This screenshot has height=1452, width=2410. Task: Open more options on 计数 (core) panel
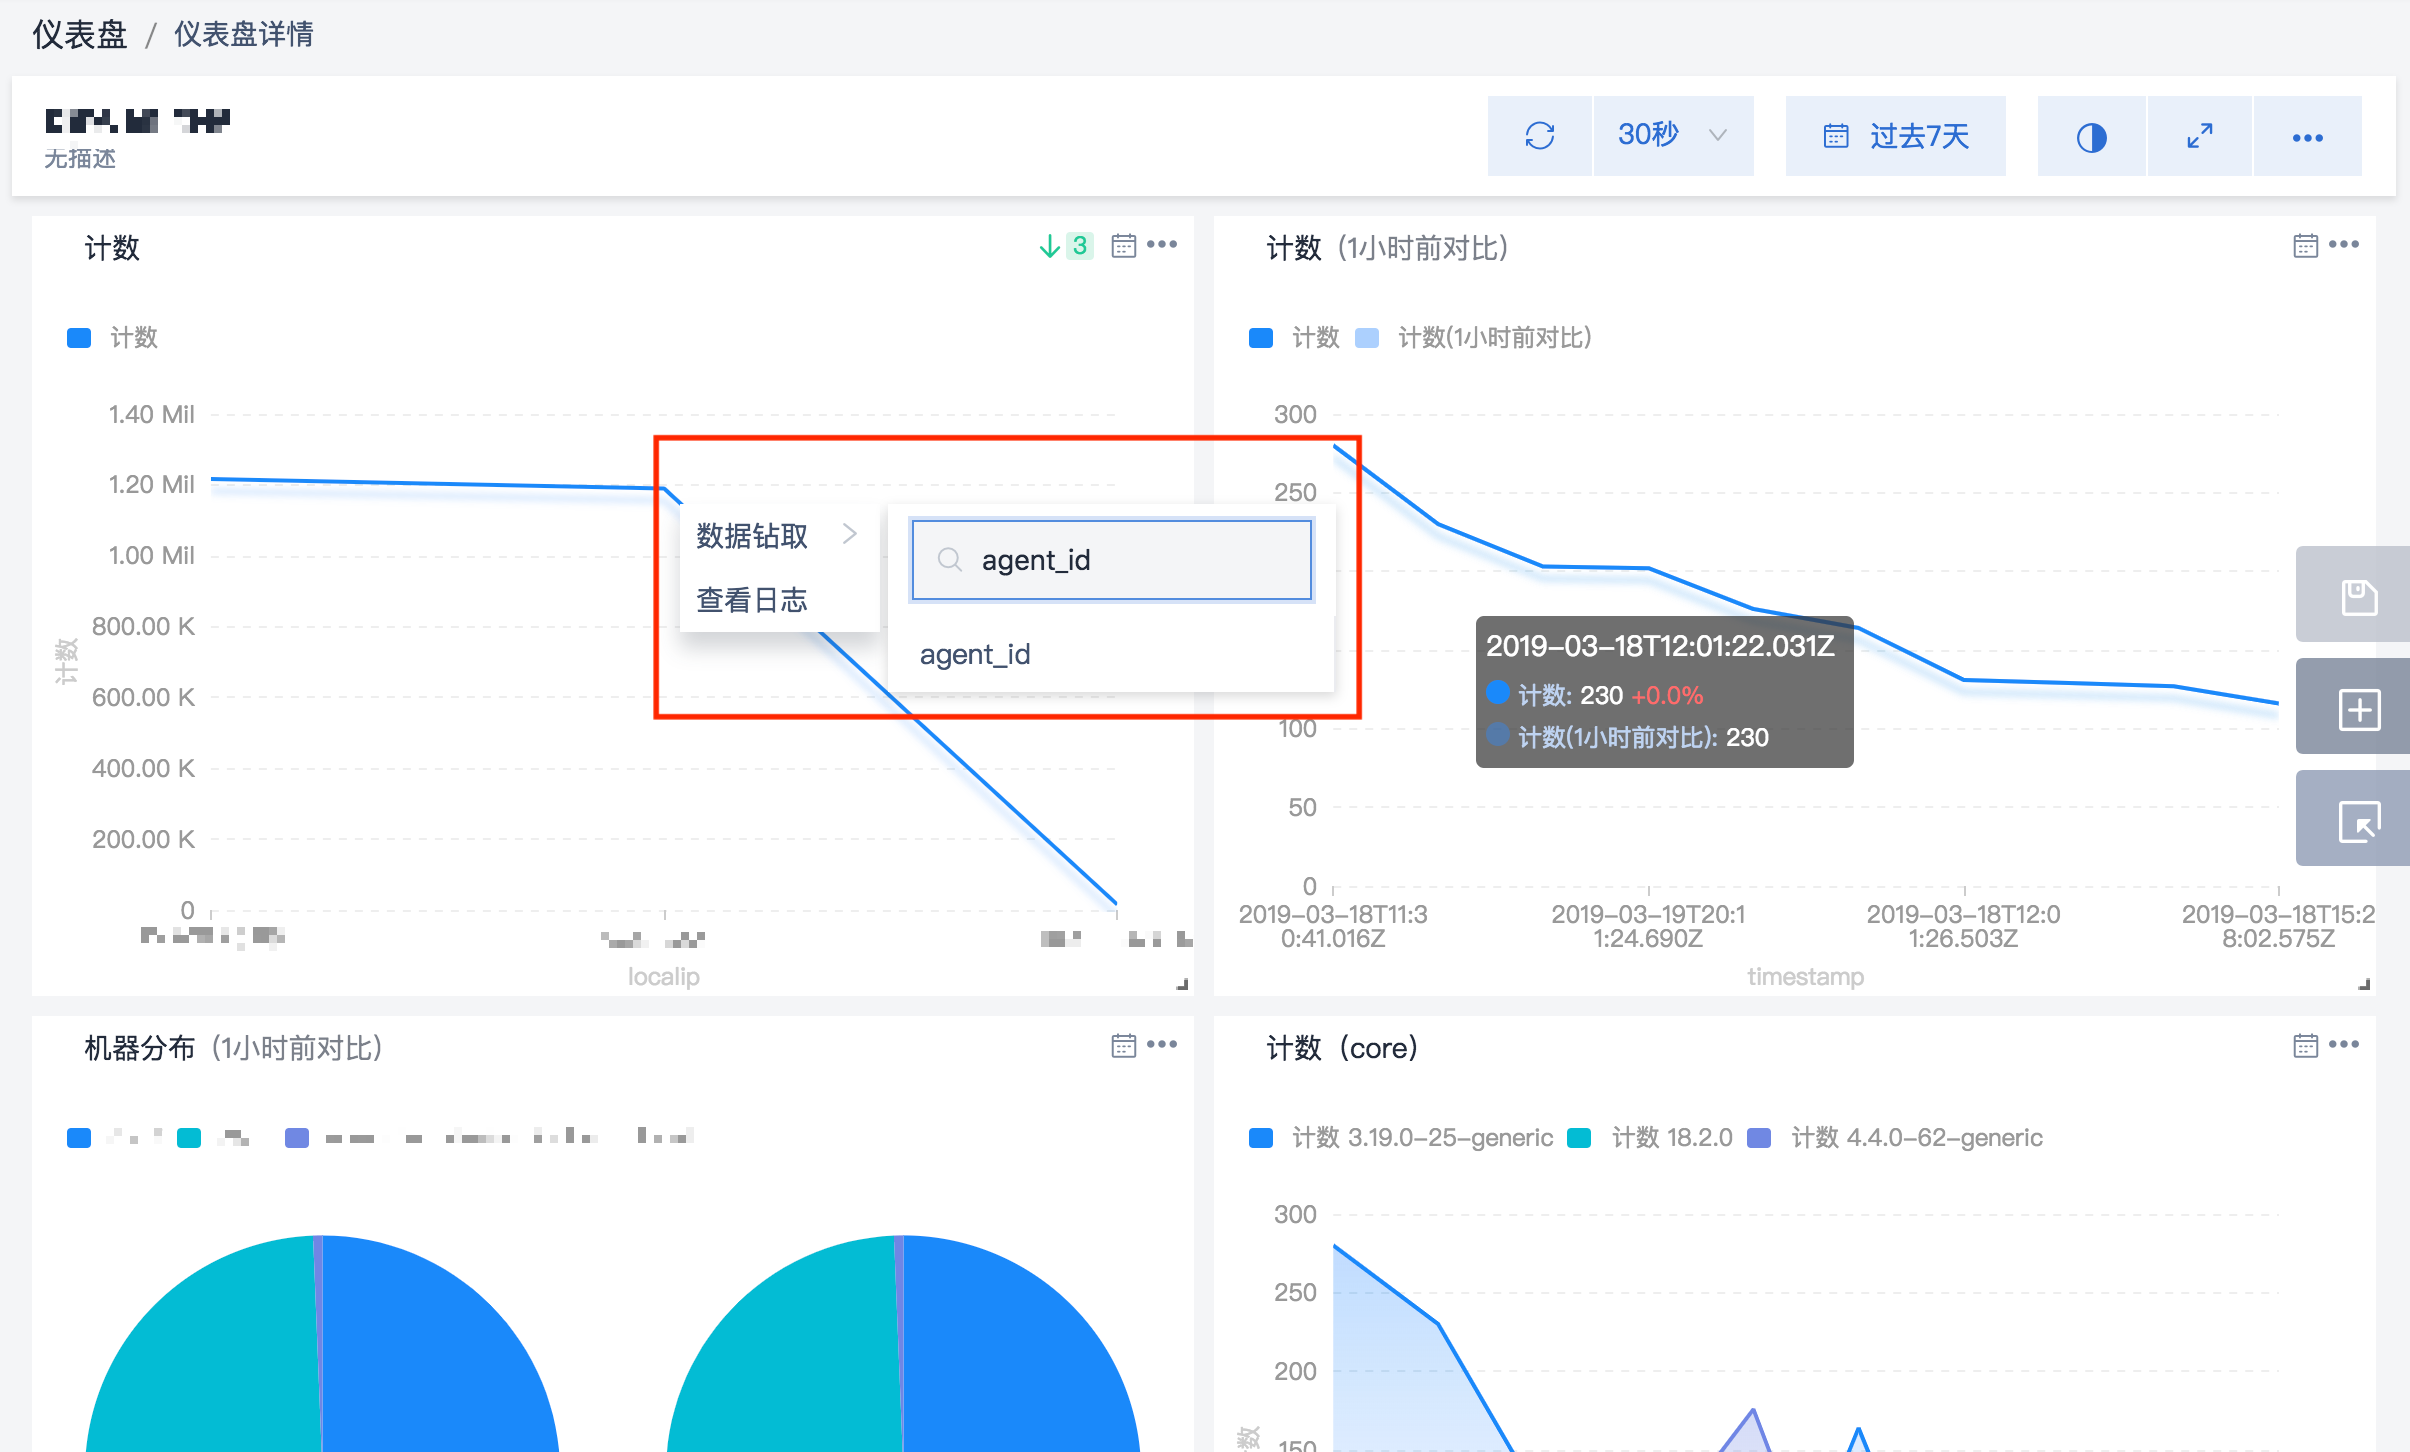click(2344, 1045)
